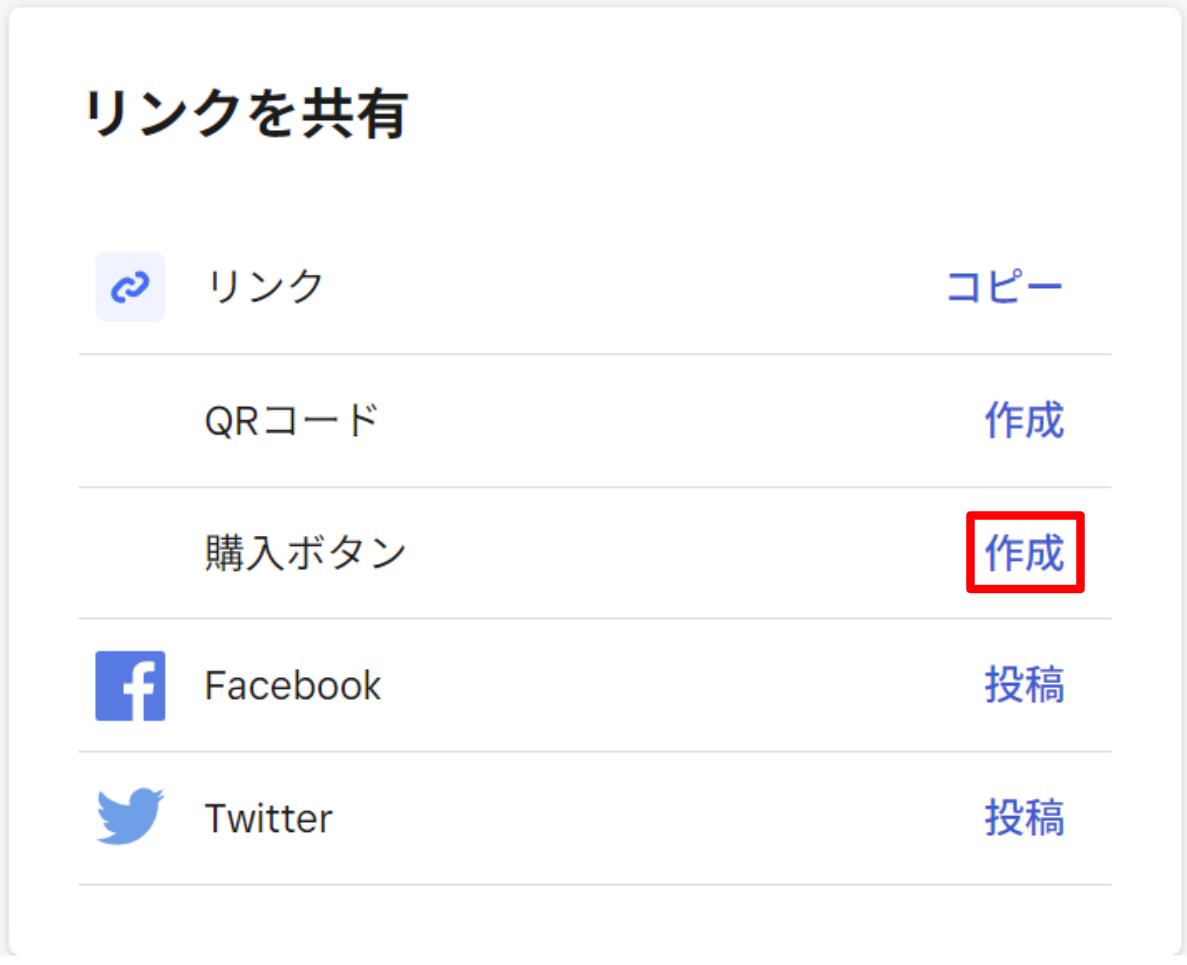Post to Facebook with 投稿
Viewport: 1187px width, 965px height.
1024,686
